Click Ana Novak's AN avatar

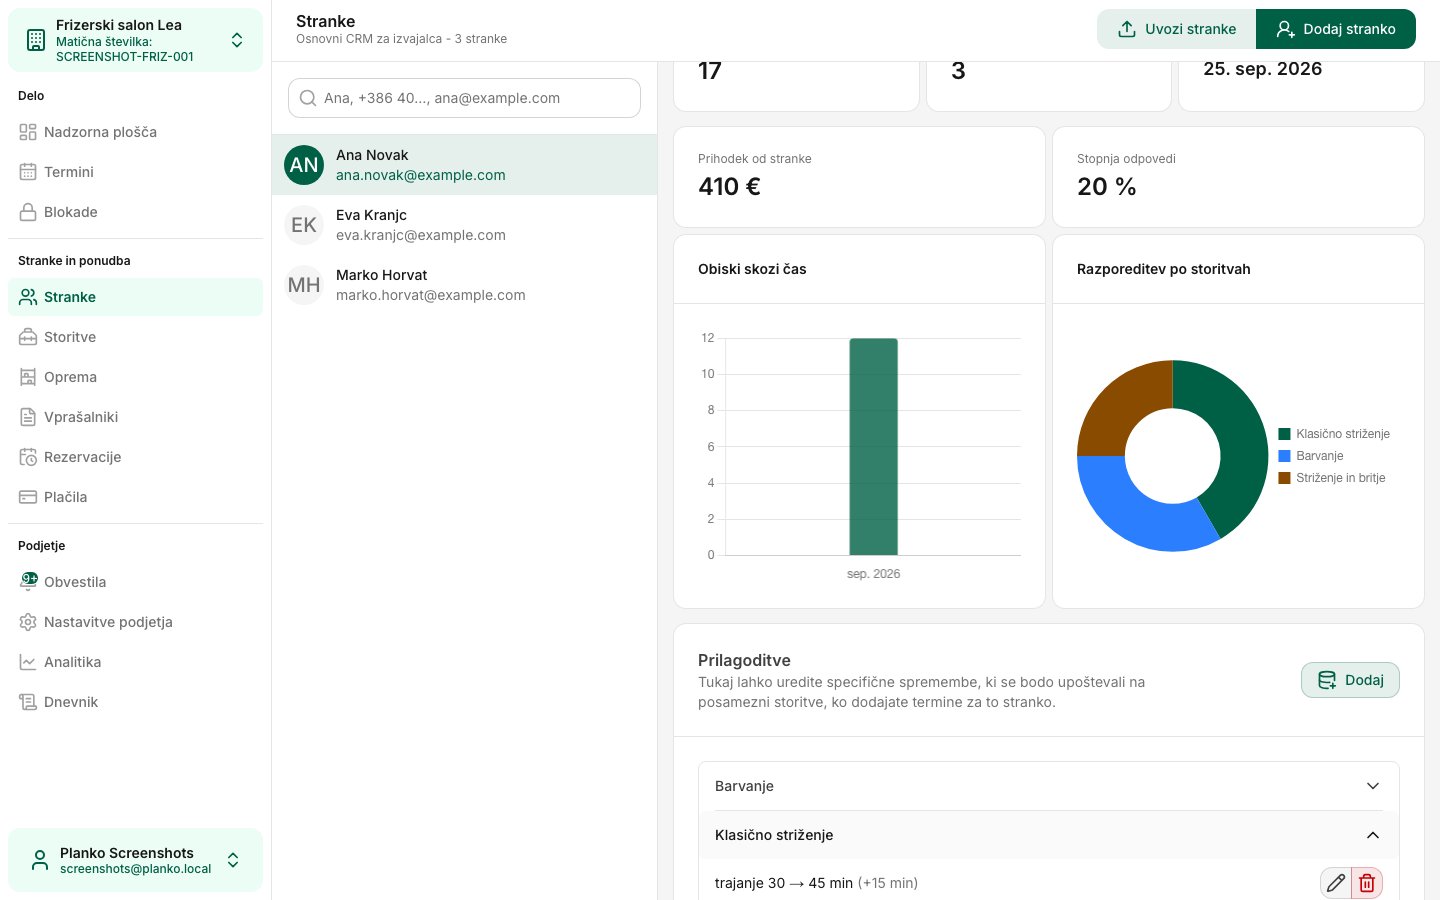[x=304, y=165]
